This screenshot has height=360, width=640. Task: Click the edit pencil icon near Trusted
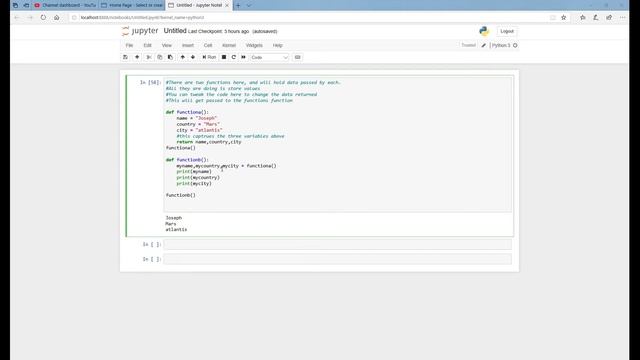click(484, 45)
